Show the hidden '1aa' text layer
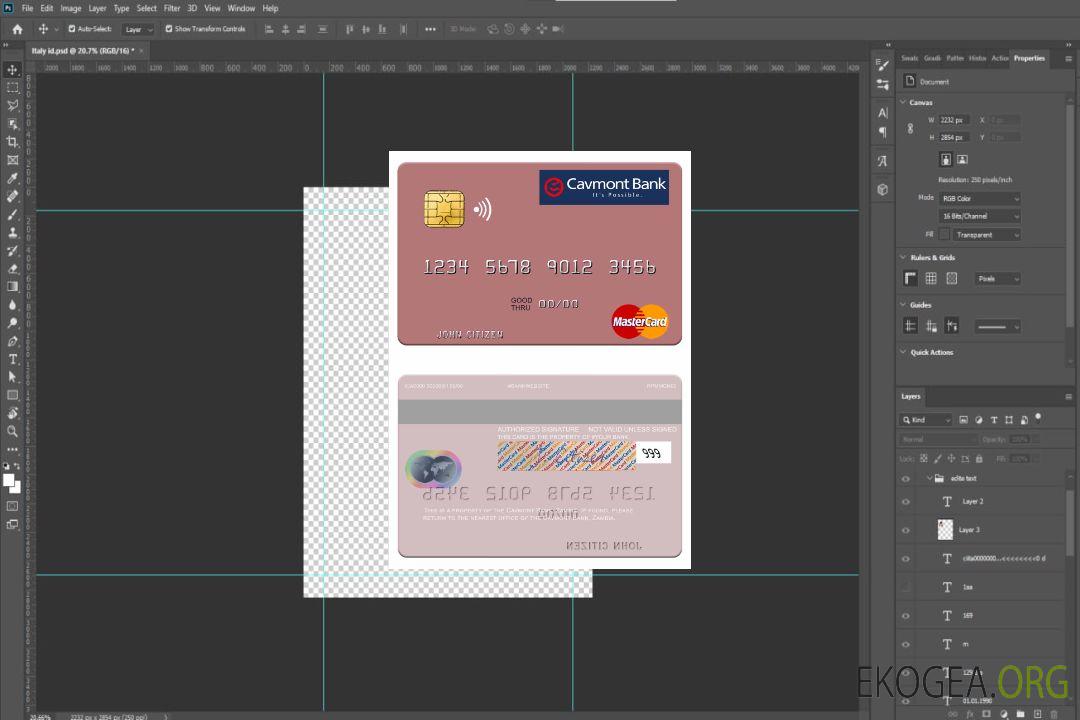The width and height of the screenshot is (1080, 720). click(x=906, y=587)
